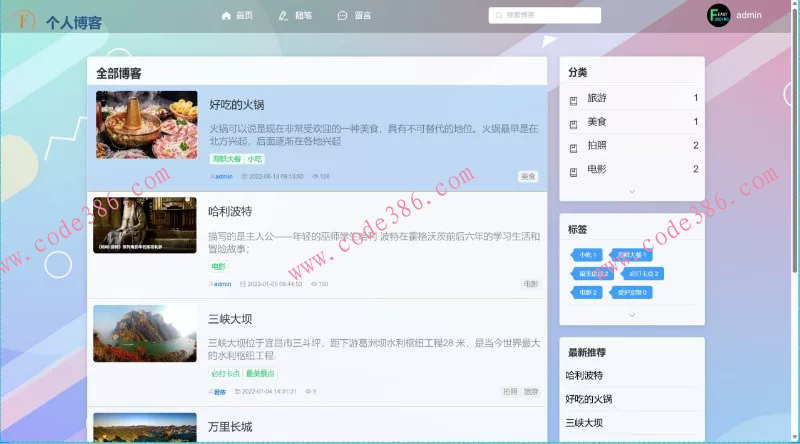Click the publish date of 哈利波特 post
Viewport: 800px width, 444px height.
pos(271,284)
